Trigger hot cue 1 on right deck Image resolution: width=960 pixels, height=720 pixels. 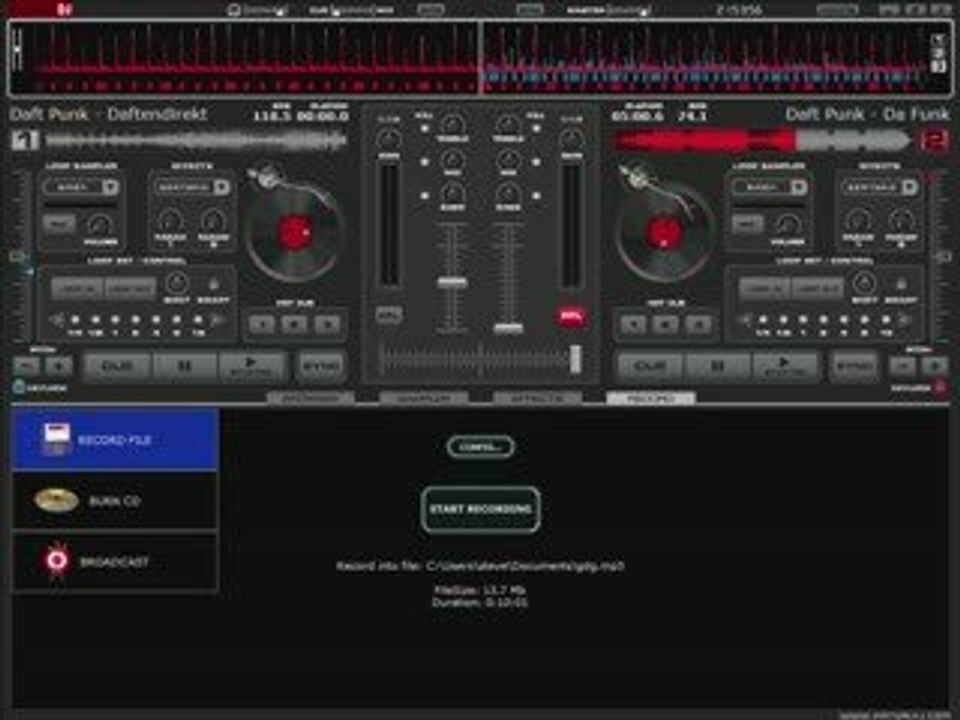[633, 323]
